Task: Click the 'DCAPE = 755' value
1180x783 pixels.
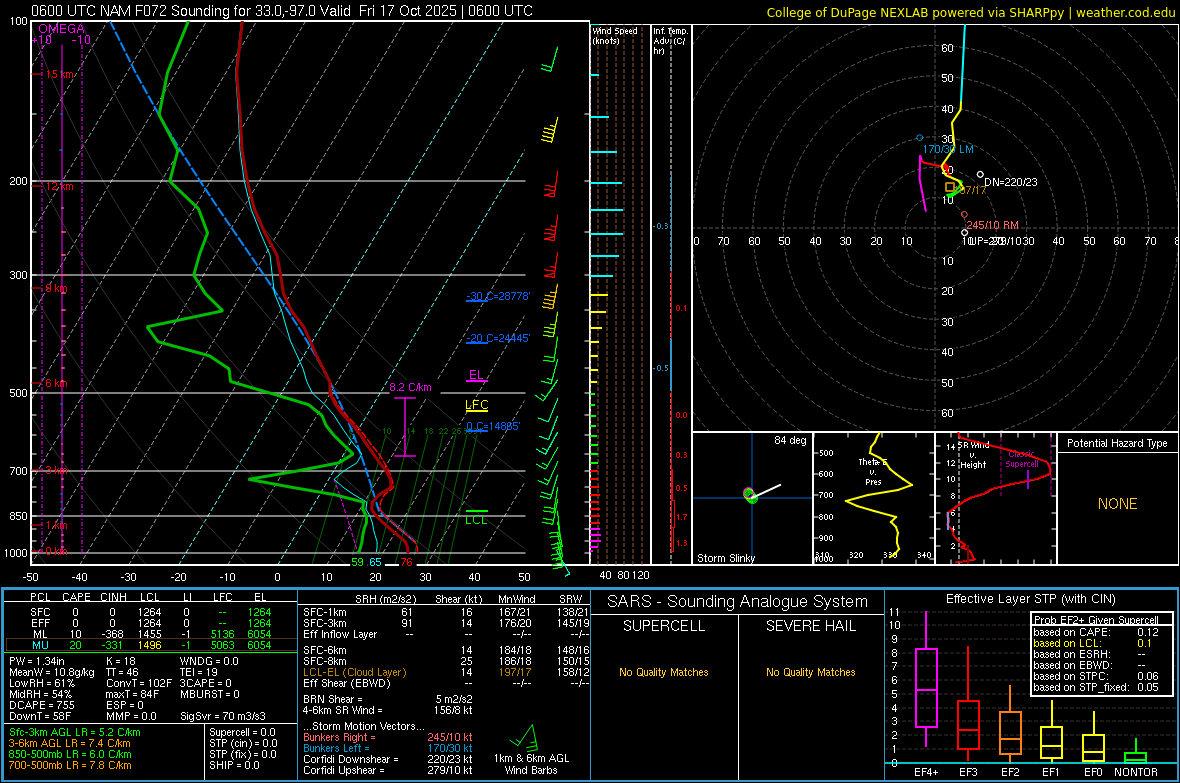Action: tap(41, 705)
